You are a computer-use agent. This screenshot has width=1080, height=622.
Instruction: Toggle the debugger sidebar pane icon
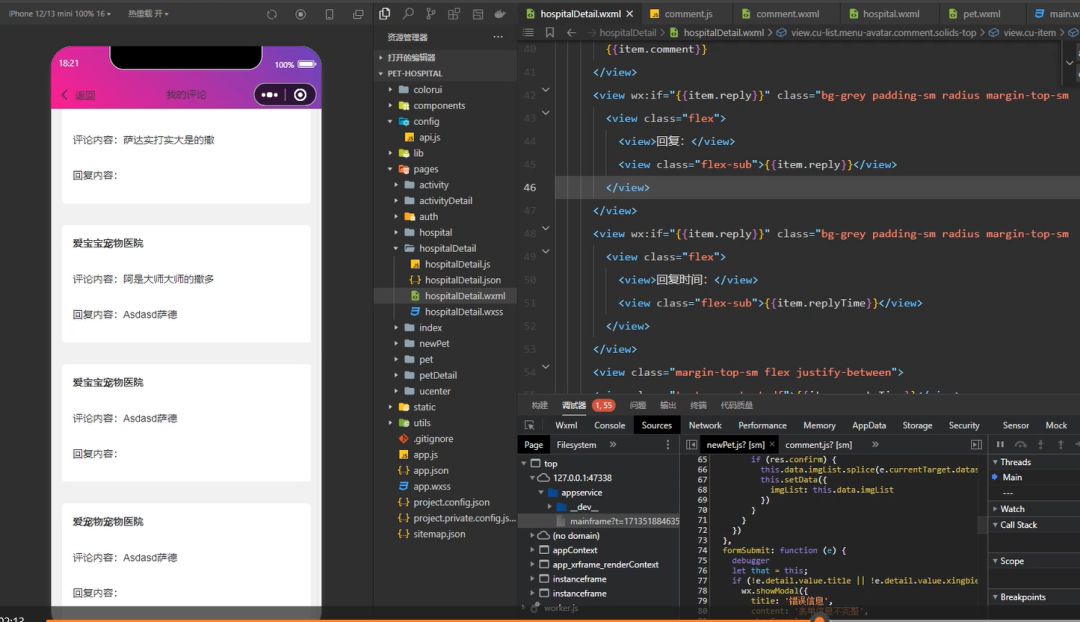pos(976,445)
